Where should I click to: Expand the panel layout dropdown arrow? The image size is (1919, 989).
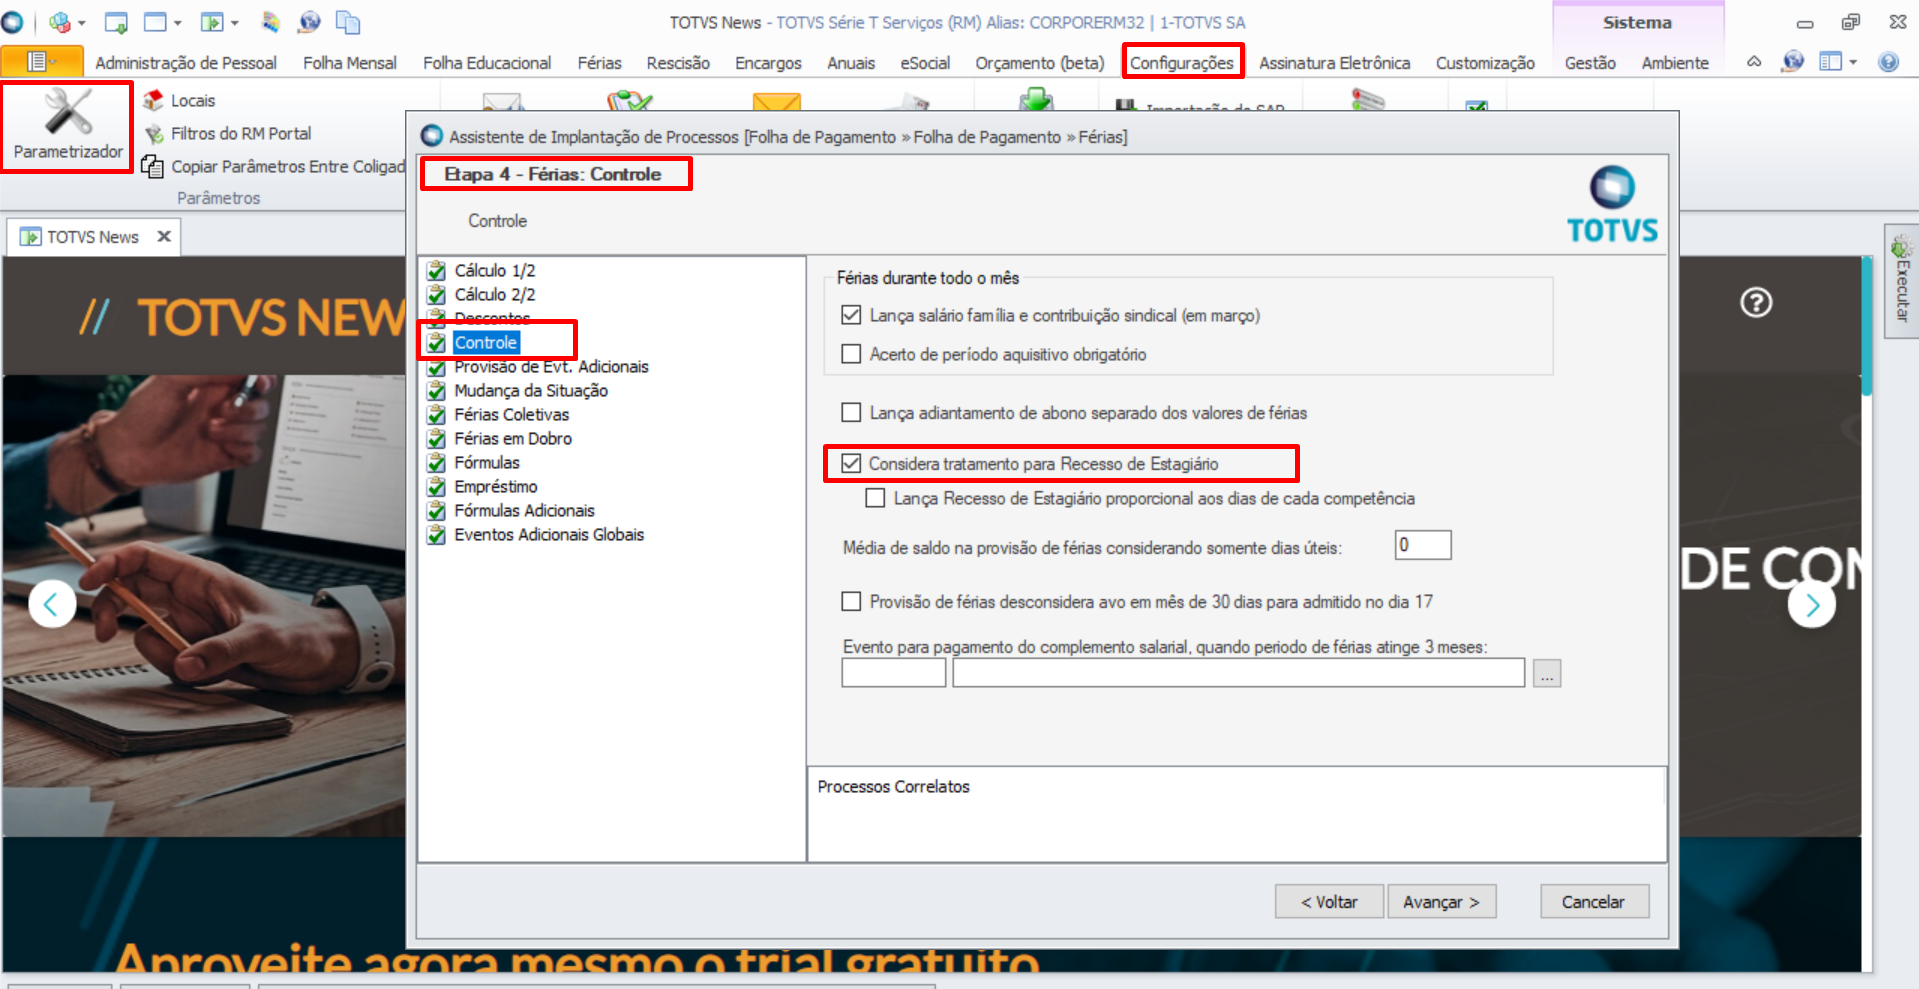[x=1853, y=62]
